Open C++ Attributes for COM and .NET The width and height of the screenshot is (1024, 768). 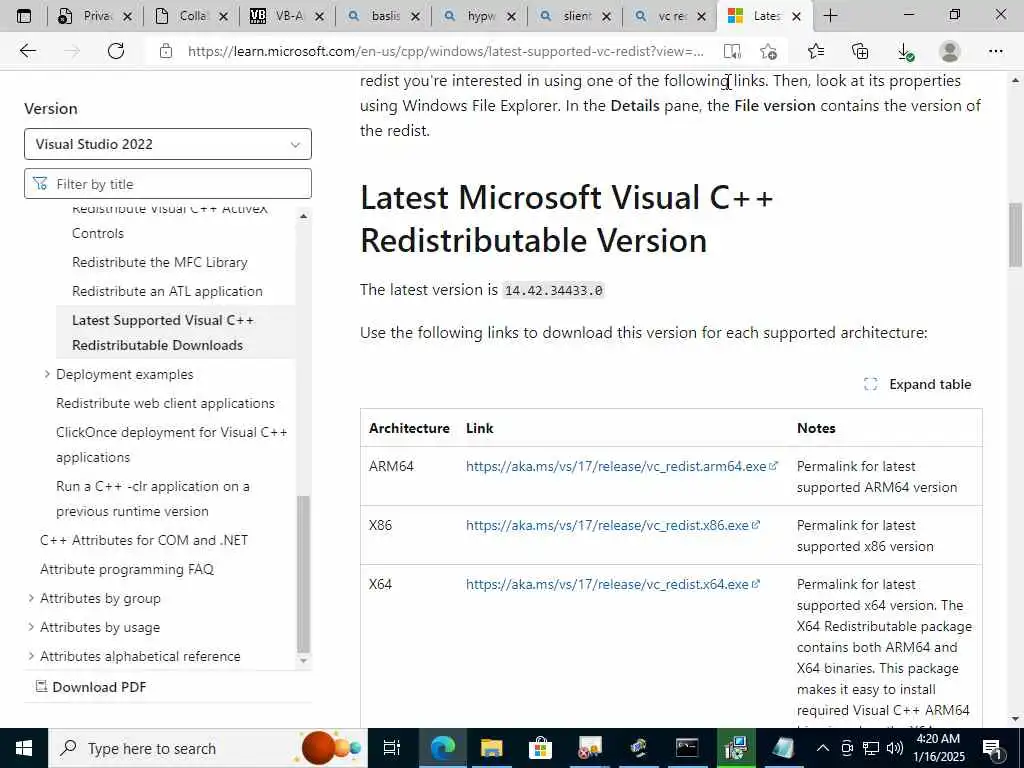click(x=144, y=540)
